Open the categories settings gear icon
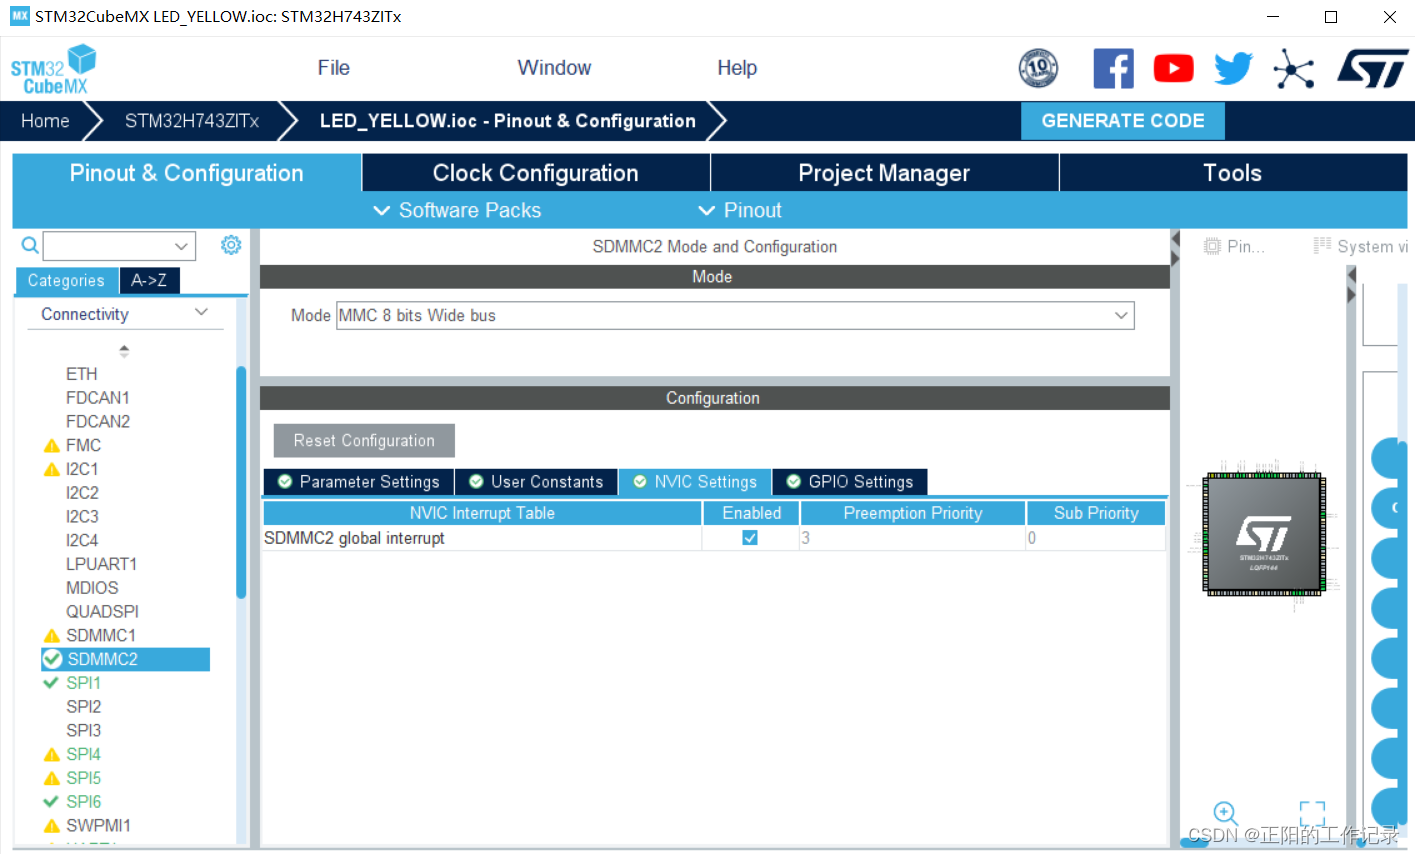The height and width of the screenshot is (854, 1415). (x=231, y=245)
